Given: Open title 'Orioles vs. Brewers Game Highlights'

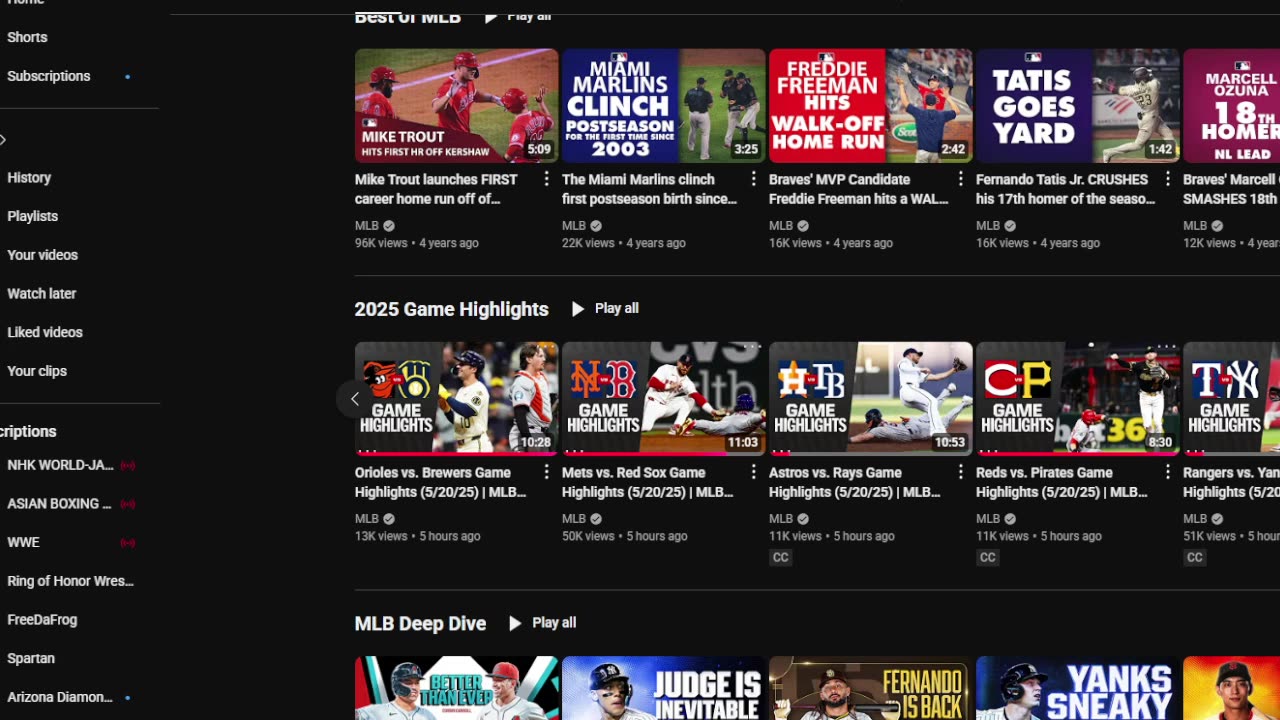Looking at the screenshot, I should coord(440,482).
